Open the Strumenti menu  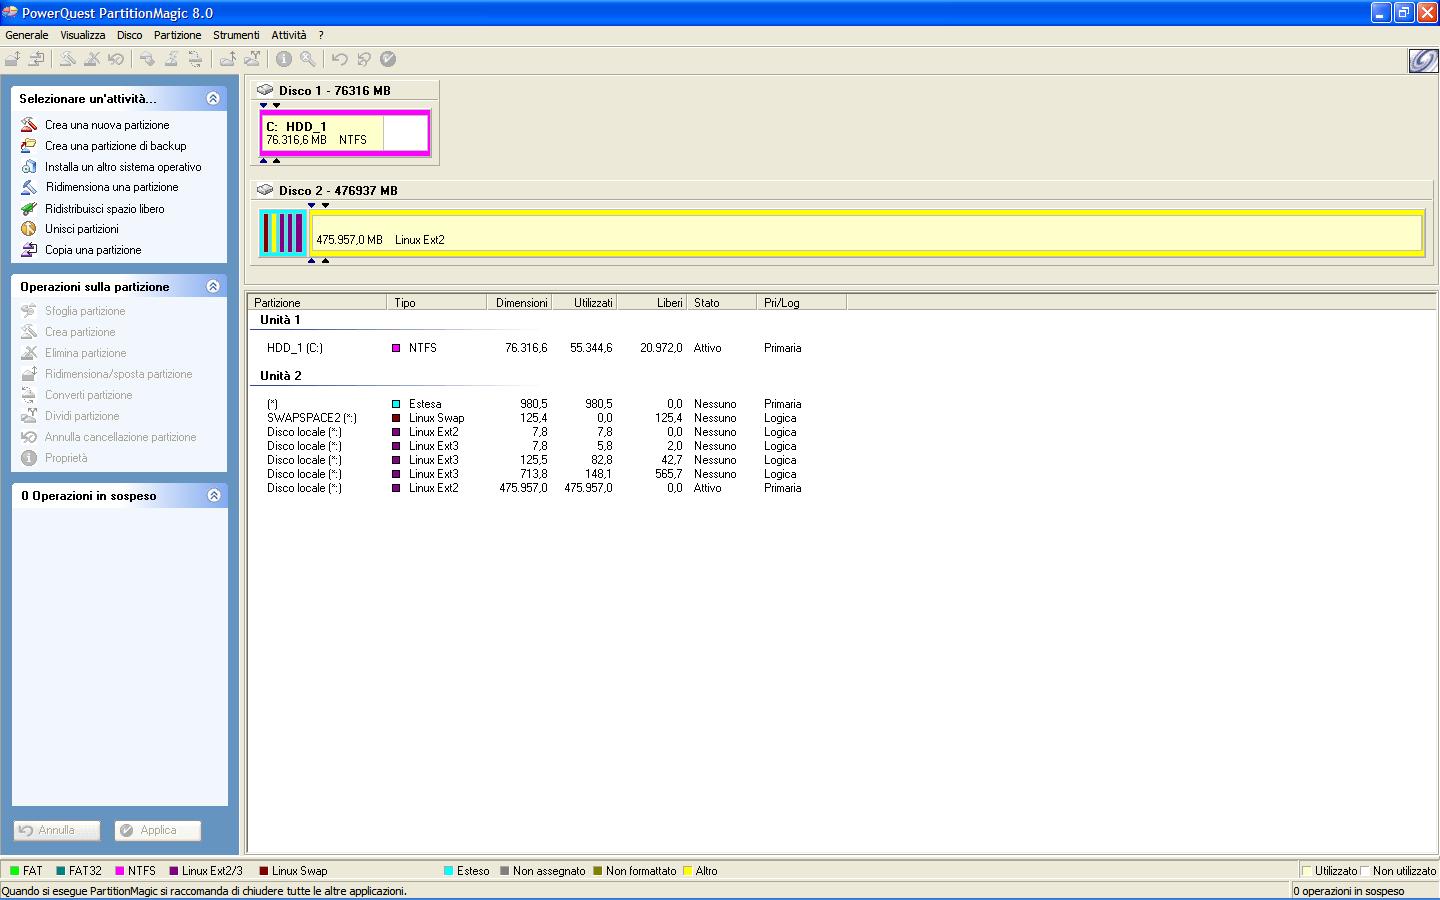236,35
